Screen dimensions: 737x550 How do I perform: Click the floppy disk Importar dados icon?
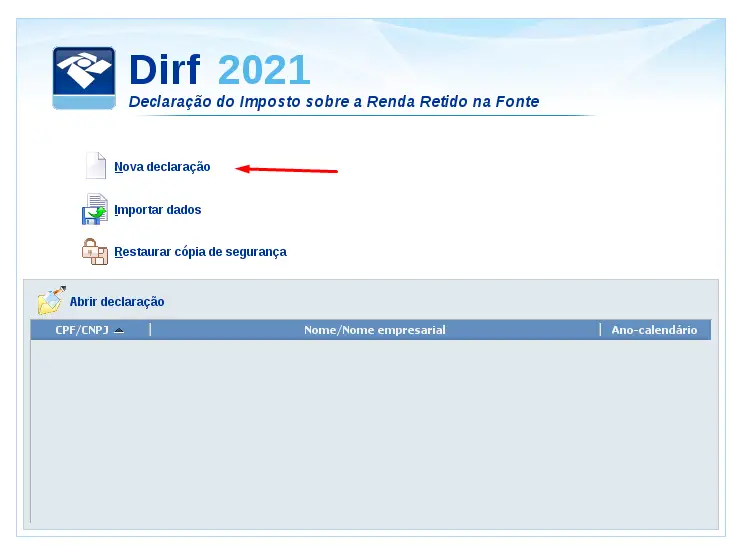pyautogui.click(x=94, y=209)
